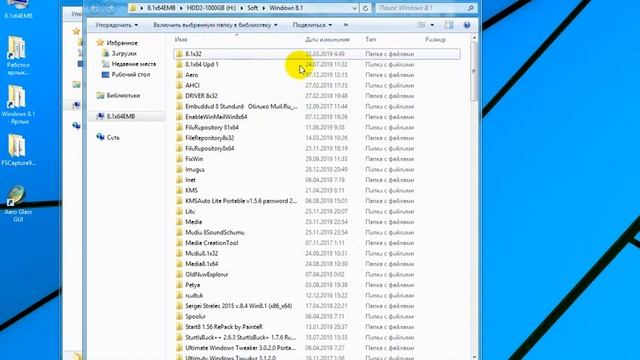Click the folder icon next to KMS

coord(179,190)
